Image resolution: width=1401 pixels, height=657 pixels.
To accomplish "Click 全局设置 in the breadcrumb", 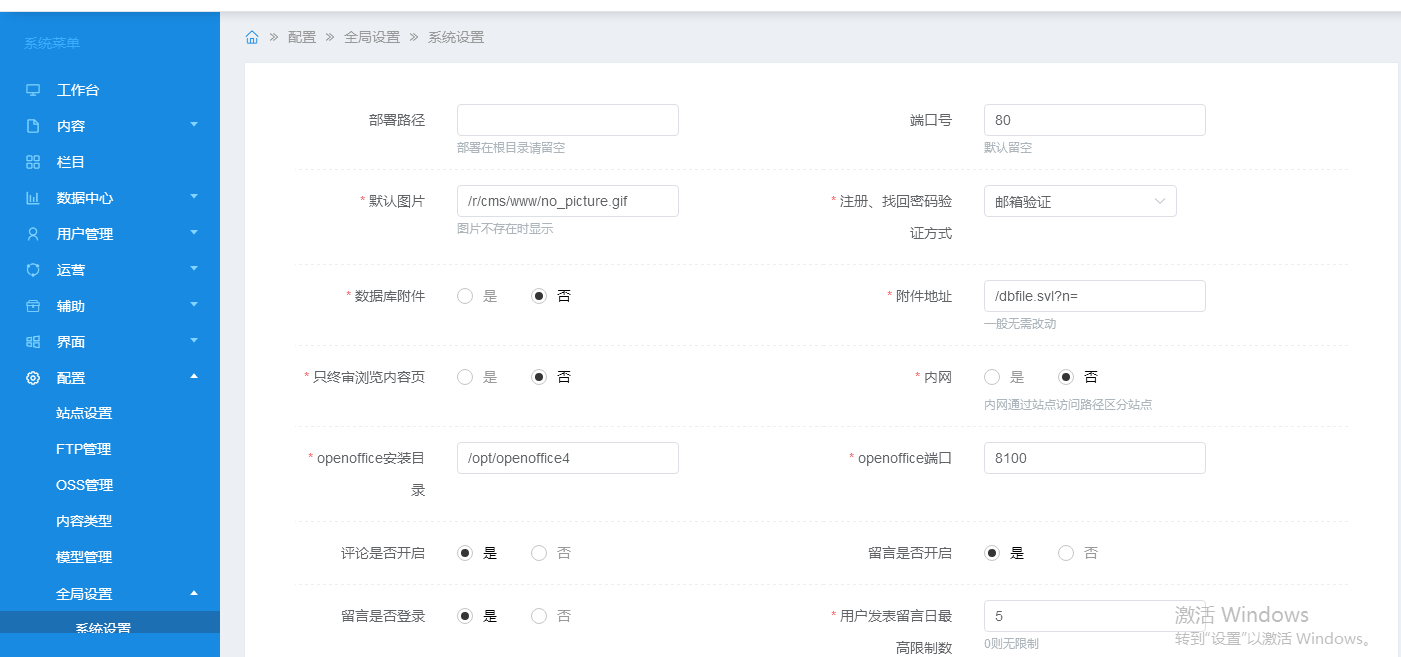I will [x=371, y=37].
